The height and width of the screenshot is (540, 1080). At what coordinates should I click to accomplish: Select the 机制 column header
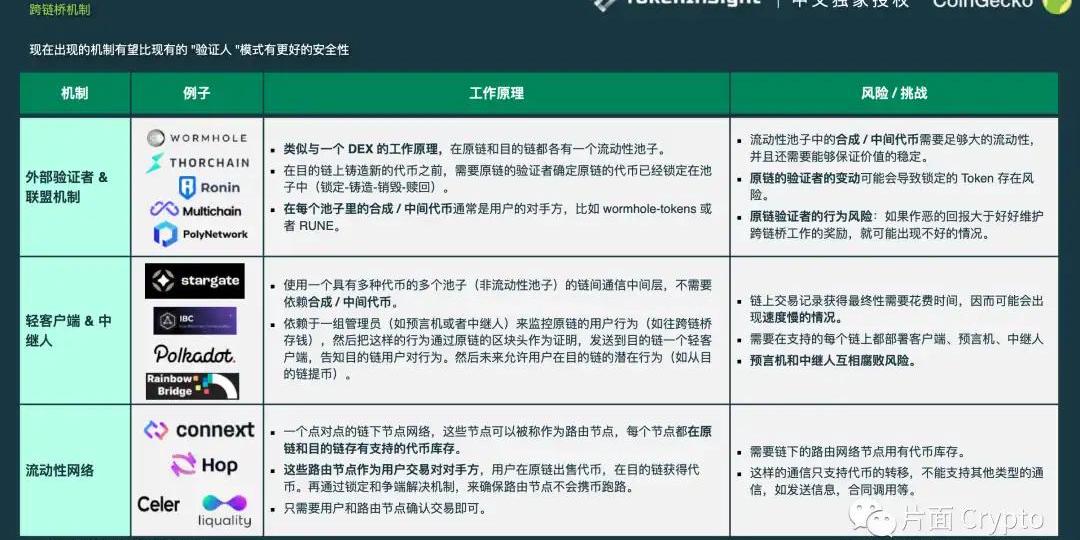tap(75, 94)
